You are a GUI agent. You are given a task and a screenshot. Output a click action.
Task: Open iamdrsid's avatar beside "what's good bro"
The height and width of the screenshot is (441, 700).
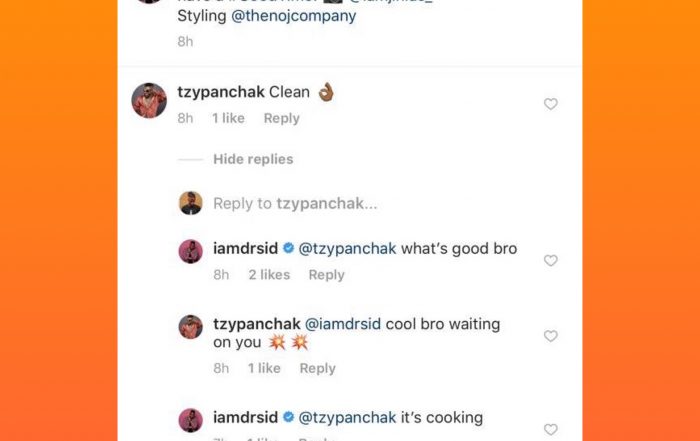(190, 251)
